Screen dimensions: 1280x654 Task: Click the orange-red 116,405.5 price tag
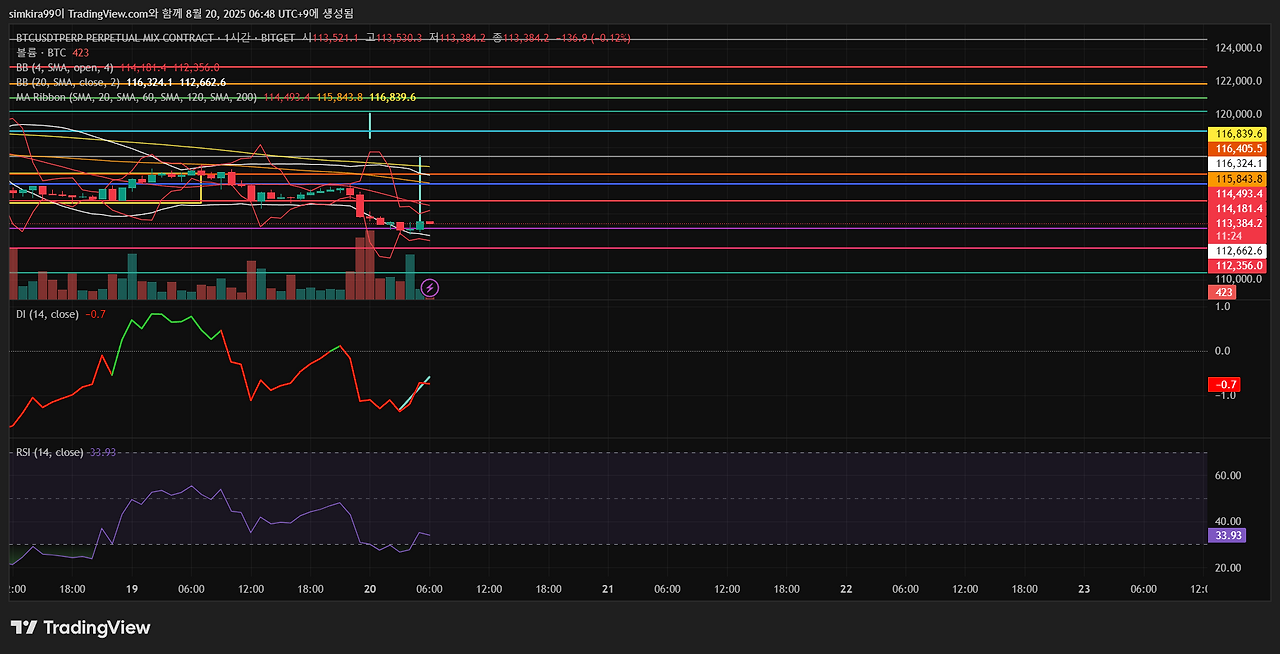(1239, 148)
